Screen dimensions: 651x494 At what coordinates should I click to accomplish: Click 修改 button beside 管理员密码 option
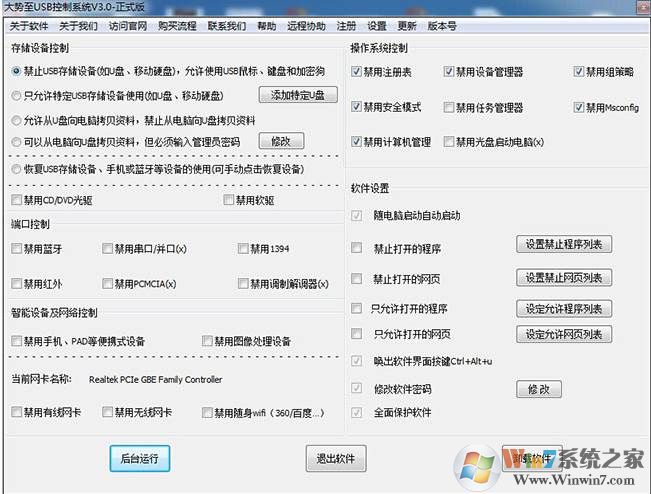coord(281,141)
